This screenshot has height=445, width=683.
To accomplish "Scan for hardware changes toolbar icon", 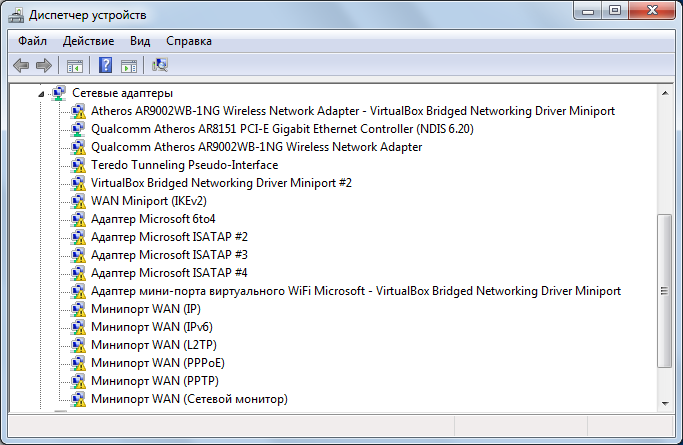I will pos(160,65).
